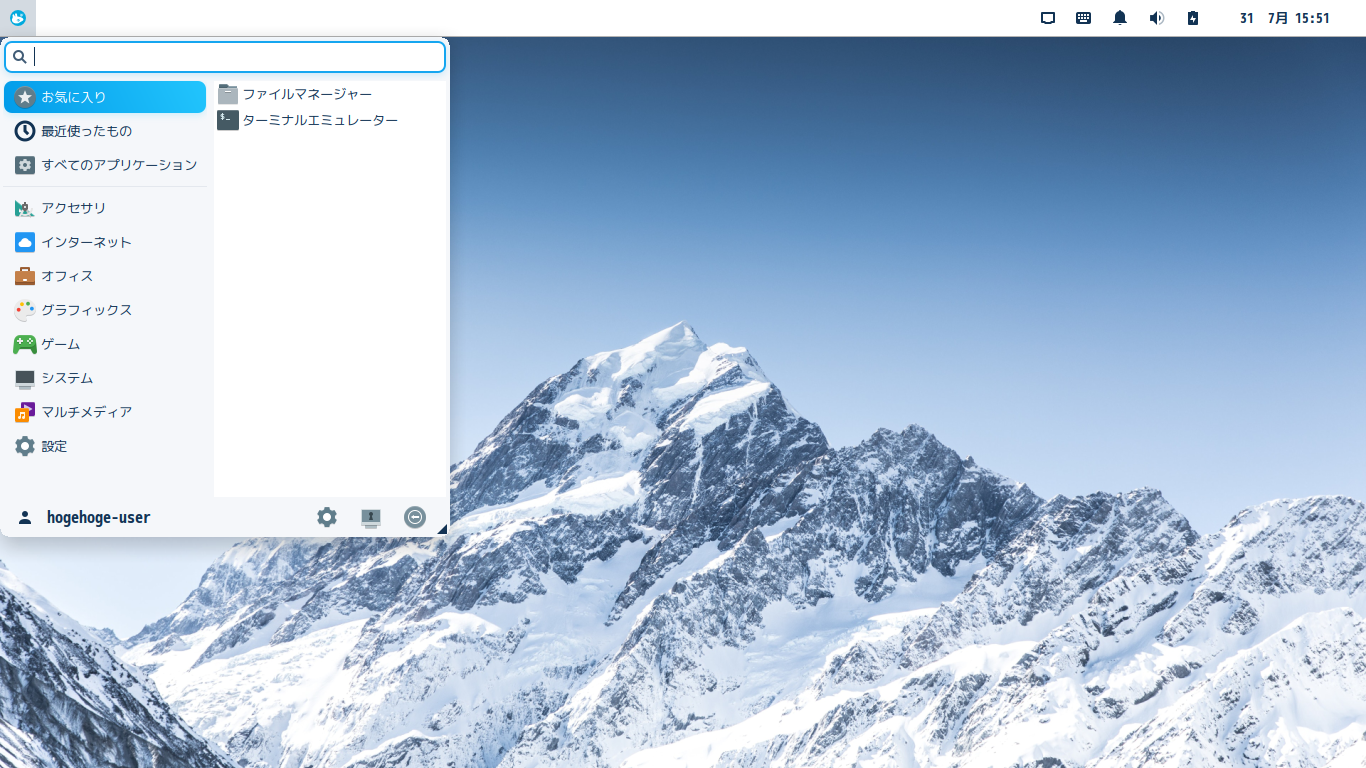This screenshot has width=1366, height=768.
Task: Launch ターミナルエミュレーター from favorites
Action: [x=330, y=120]
